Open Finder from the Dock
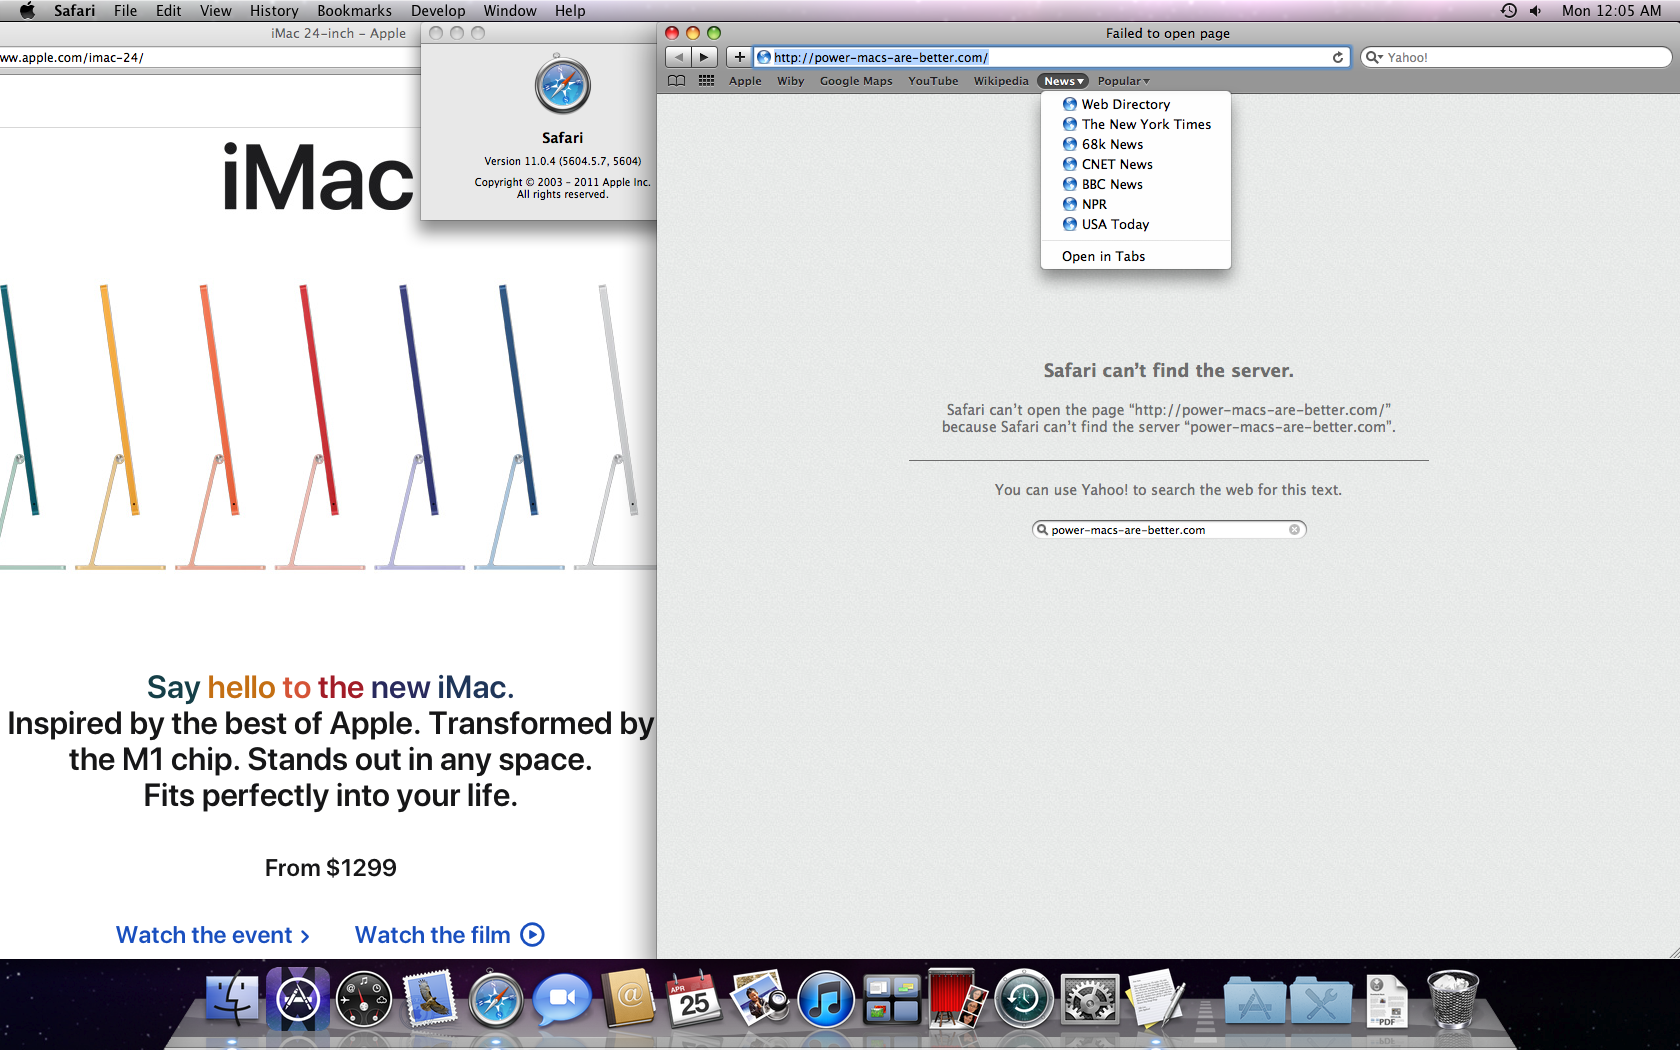The height and width of the screenshot is (1050, 1680). click(x=231, y=999)
